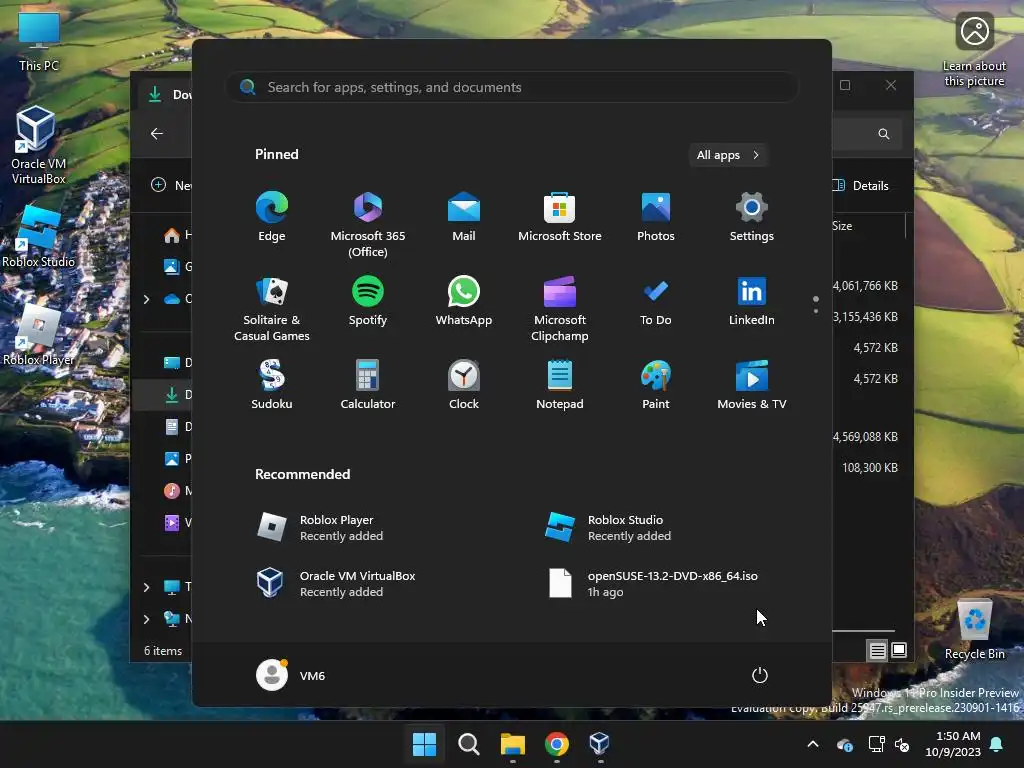This screenshot has width=1024, height=768.
Task: Click the 108,300 KB file size entry
Action: (870, 468)
